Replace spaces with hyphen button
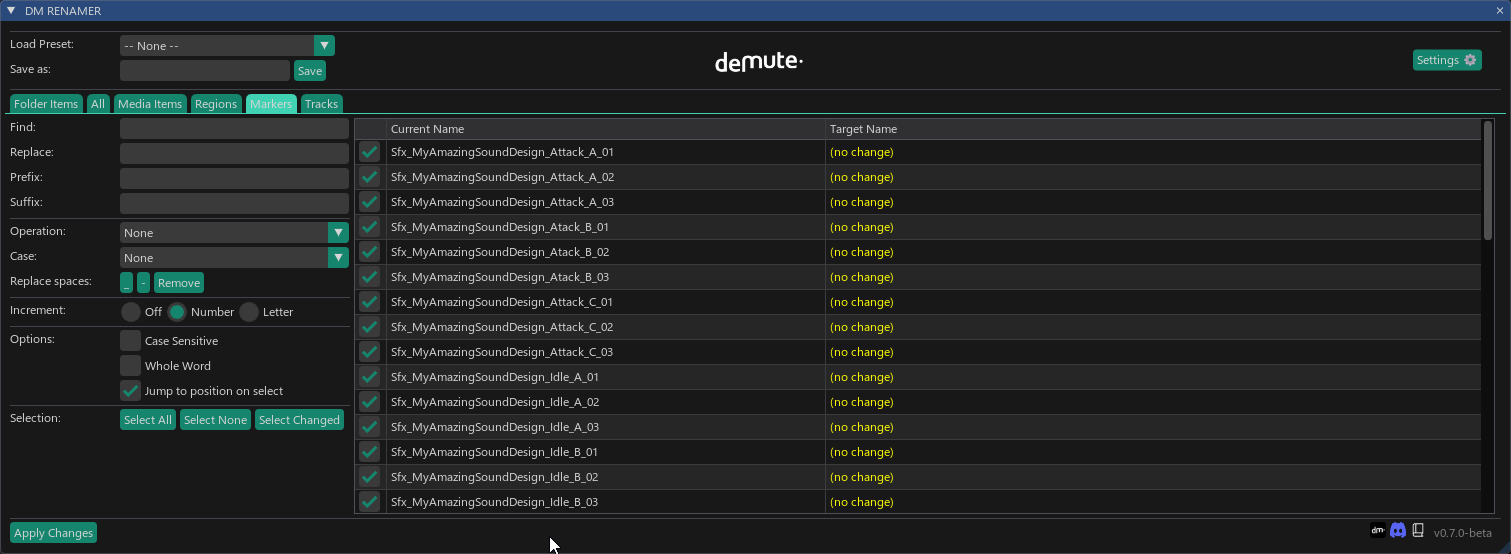Image resolution: width=1511 pixels, height=554 pixels. coord(144,283)
